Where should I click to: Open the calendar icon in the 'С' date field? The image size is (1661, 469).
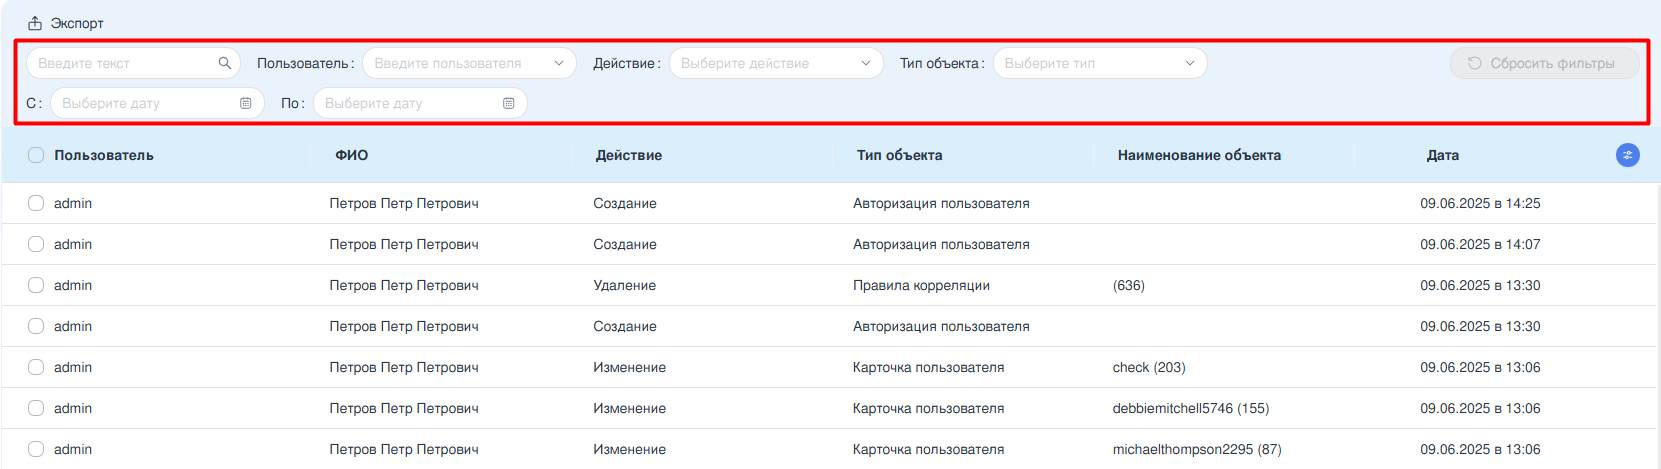point(246,103)
